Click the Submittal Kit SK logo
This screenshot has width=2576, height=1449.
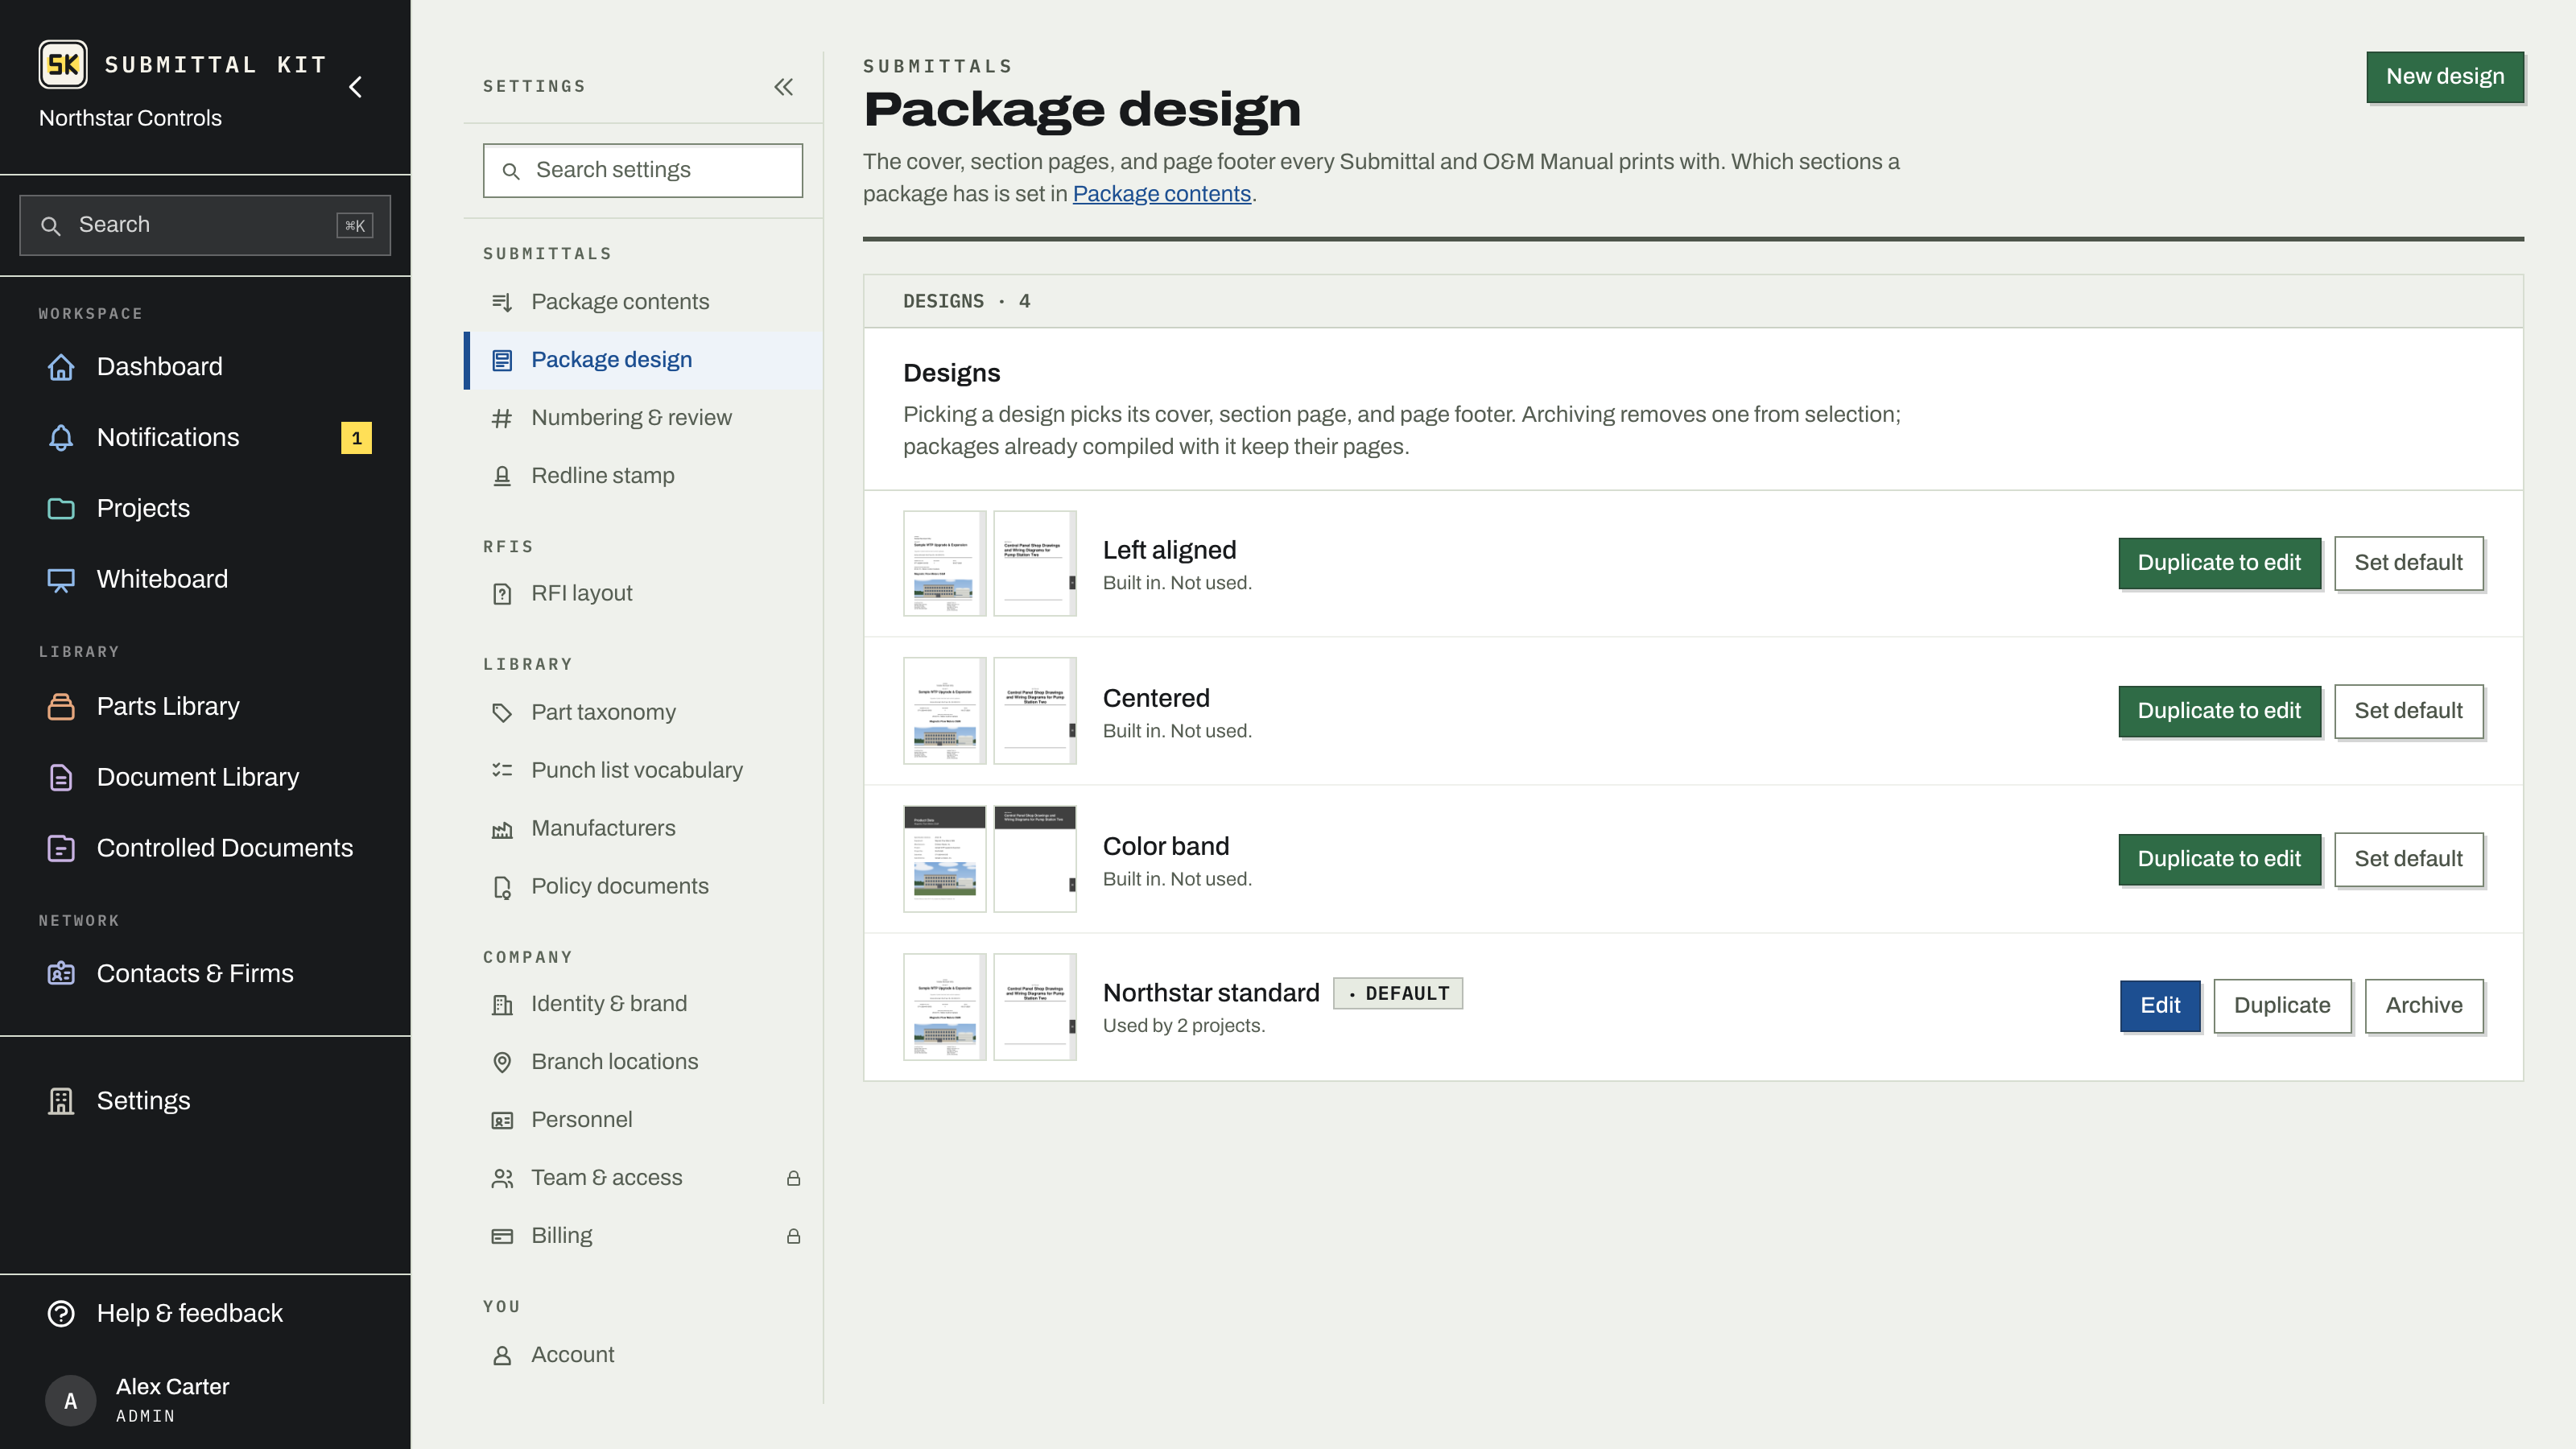63,65
